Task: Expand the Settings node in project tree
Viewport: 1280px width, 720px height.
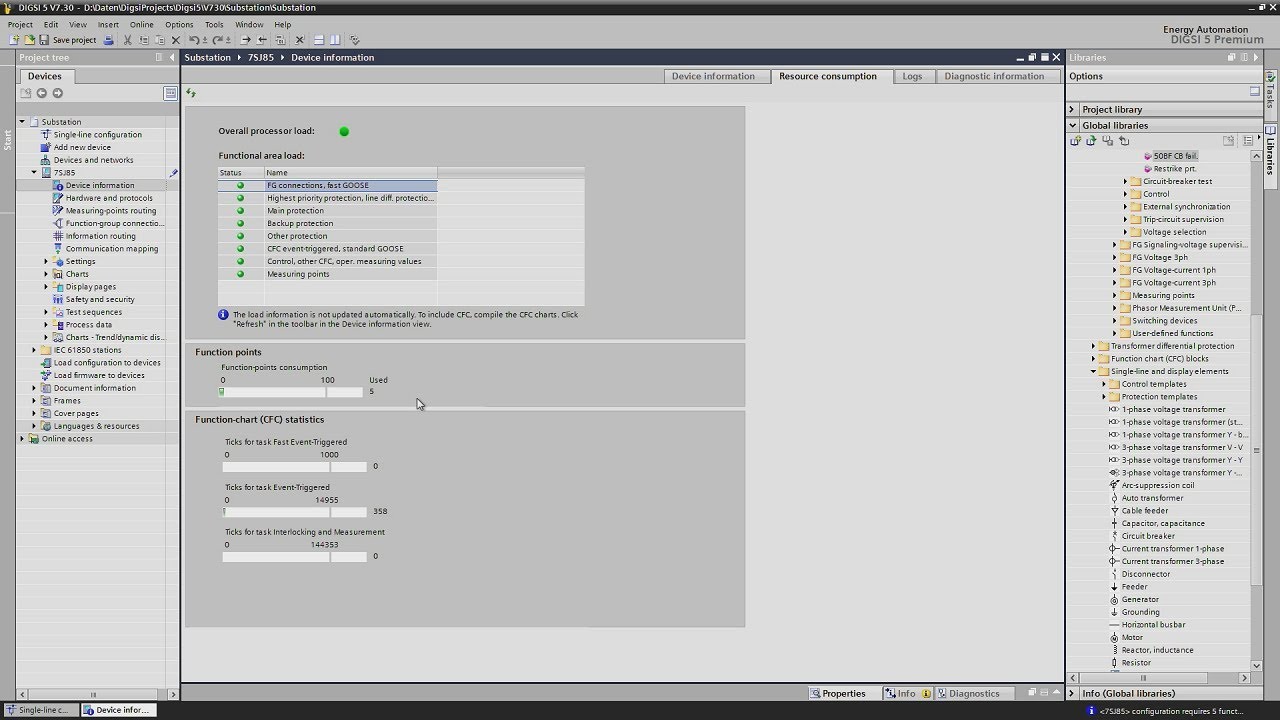Action: (x=46, y=261)
